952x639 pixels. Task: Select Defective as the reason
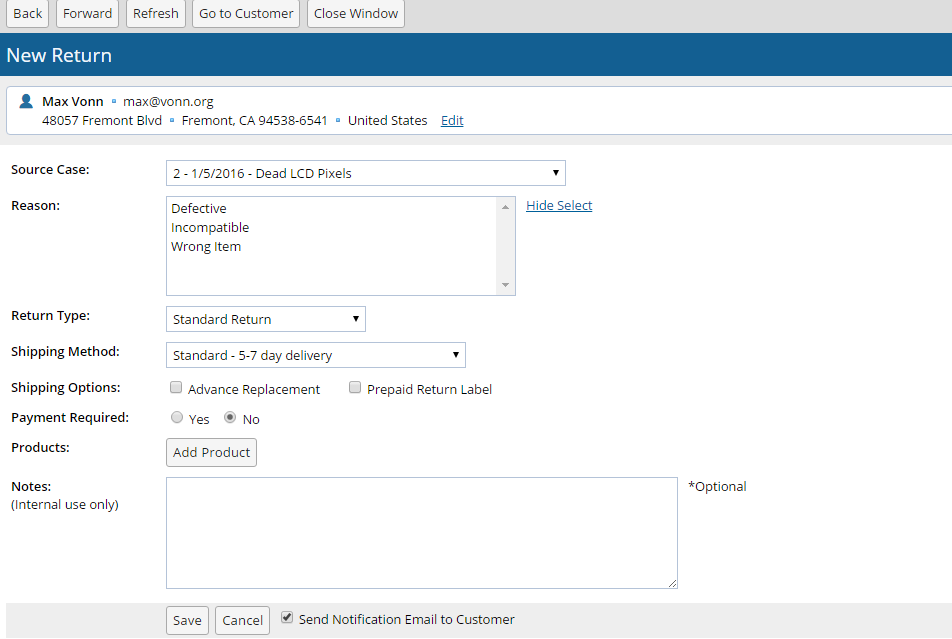[x=199, y=209]
